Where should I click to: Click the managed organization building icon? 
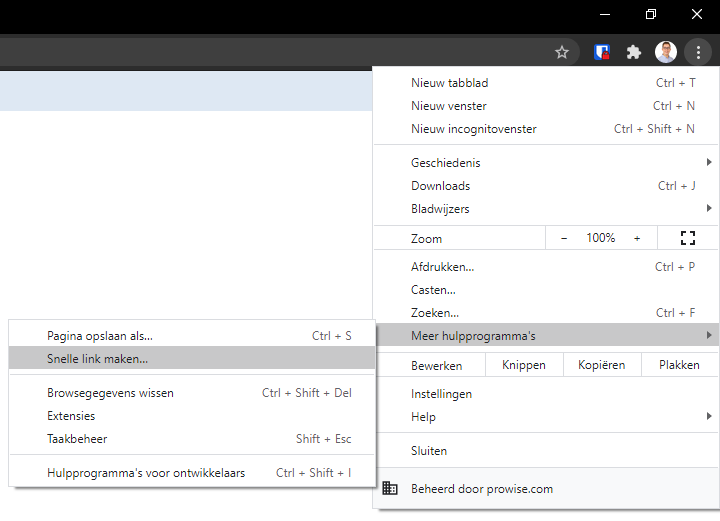(x=390, y=489)
